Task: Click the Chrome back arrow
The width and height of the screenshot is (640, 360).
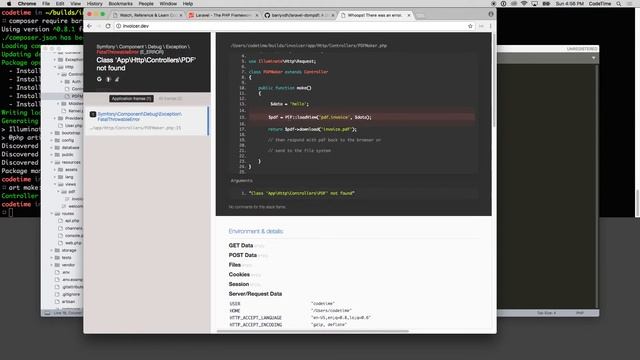Action: (89, 26)
